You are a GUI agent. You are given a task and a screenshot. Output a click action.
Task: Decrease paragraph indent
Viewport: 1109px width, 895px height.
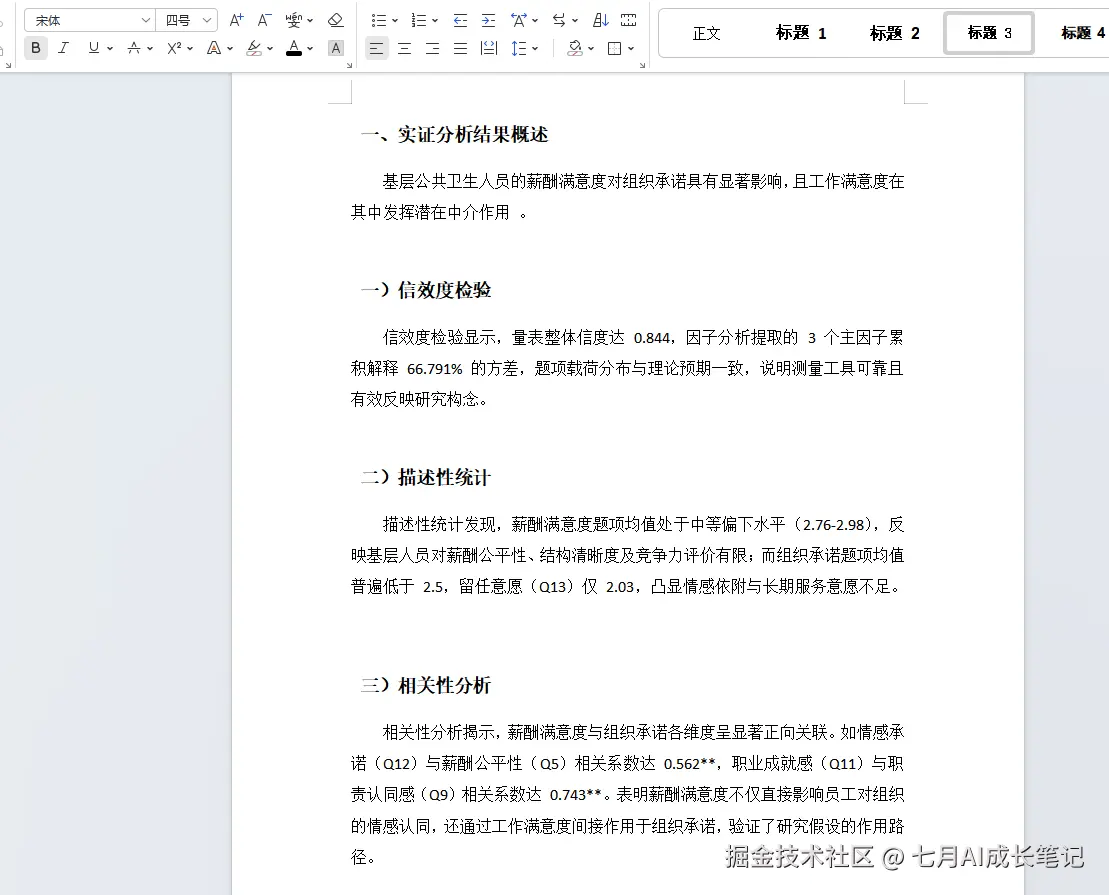click(x=460, y=21)
